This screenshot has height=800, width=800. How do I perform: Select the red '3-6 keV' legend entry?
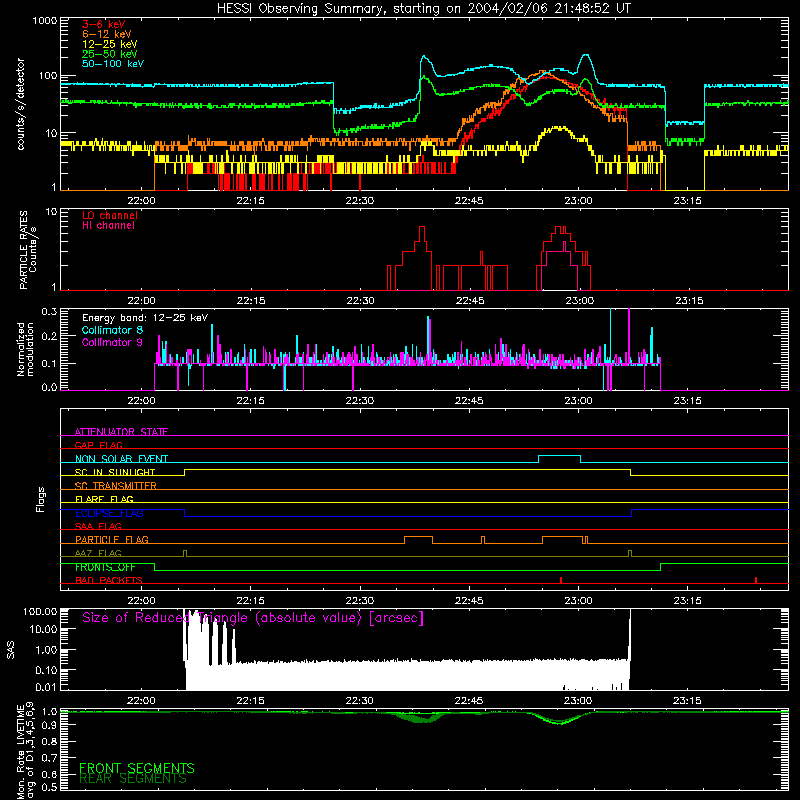(104, 24)
